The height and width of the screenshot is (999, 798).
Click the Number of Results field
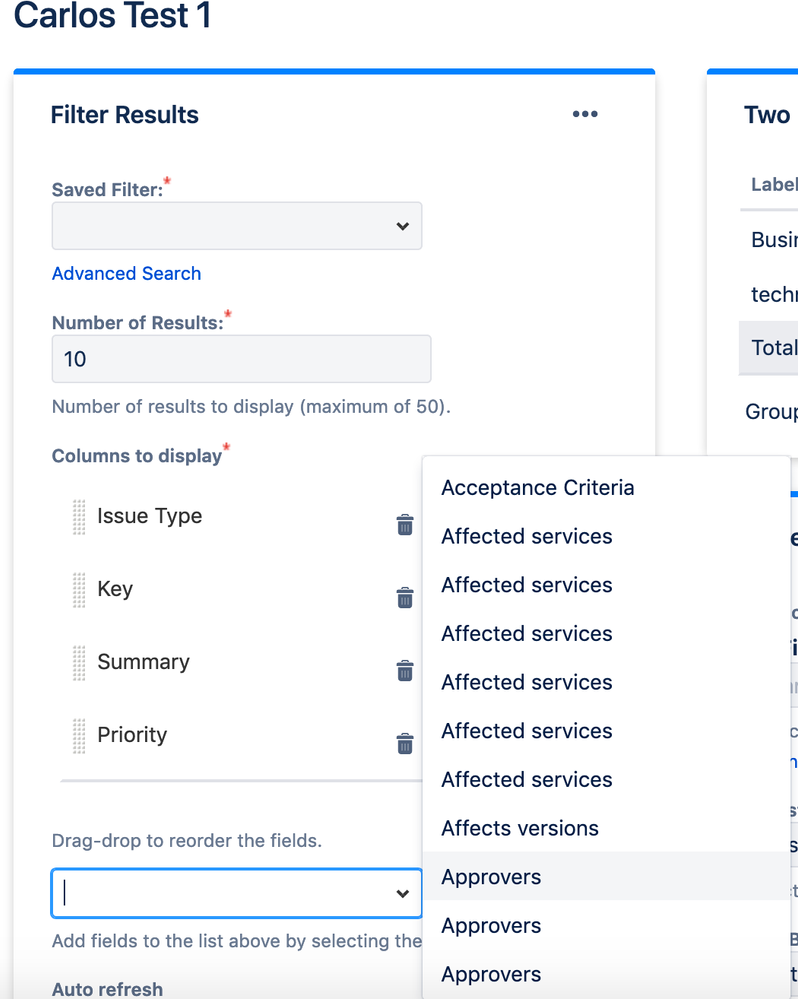(x=241, y=359)
